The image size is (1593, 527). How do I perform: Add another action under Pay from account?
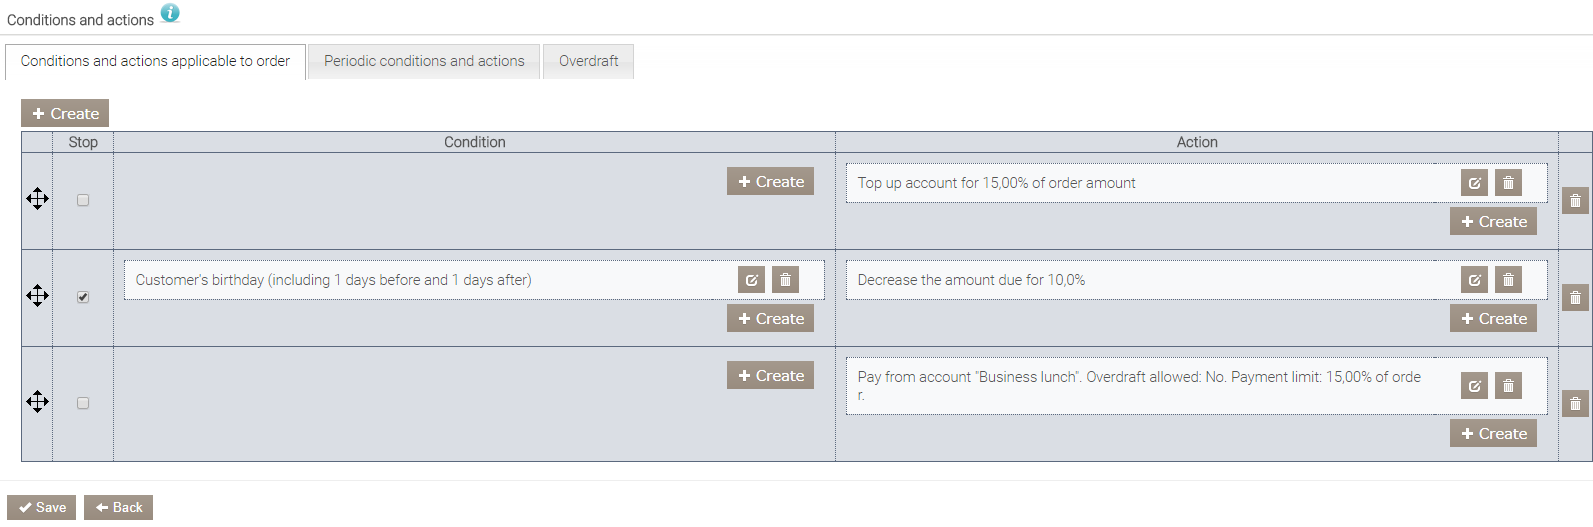click(x=1493, y=433)
